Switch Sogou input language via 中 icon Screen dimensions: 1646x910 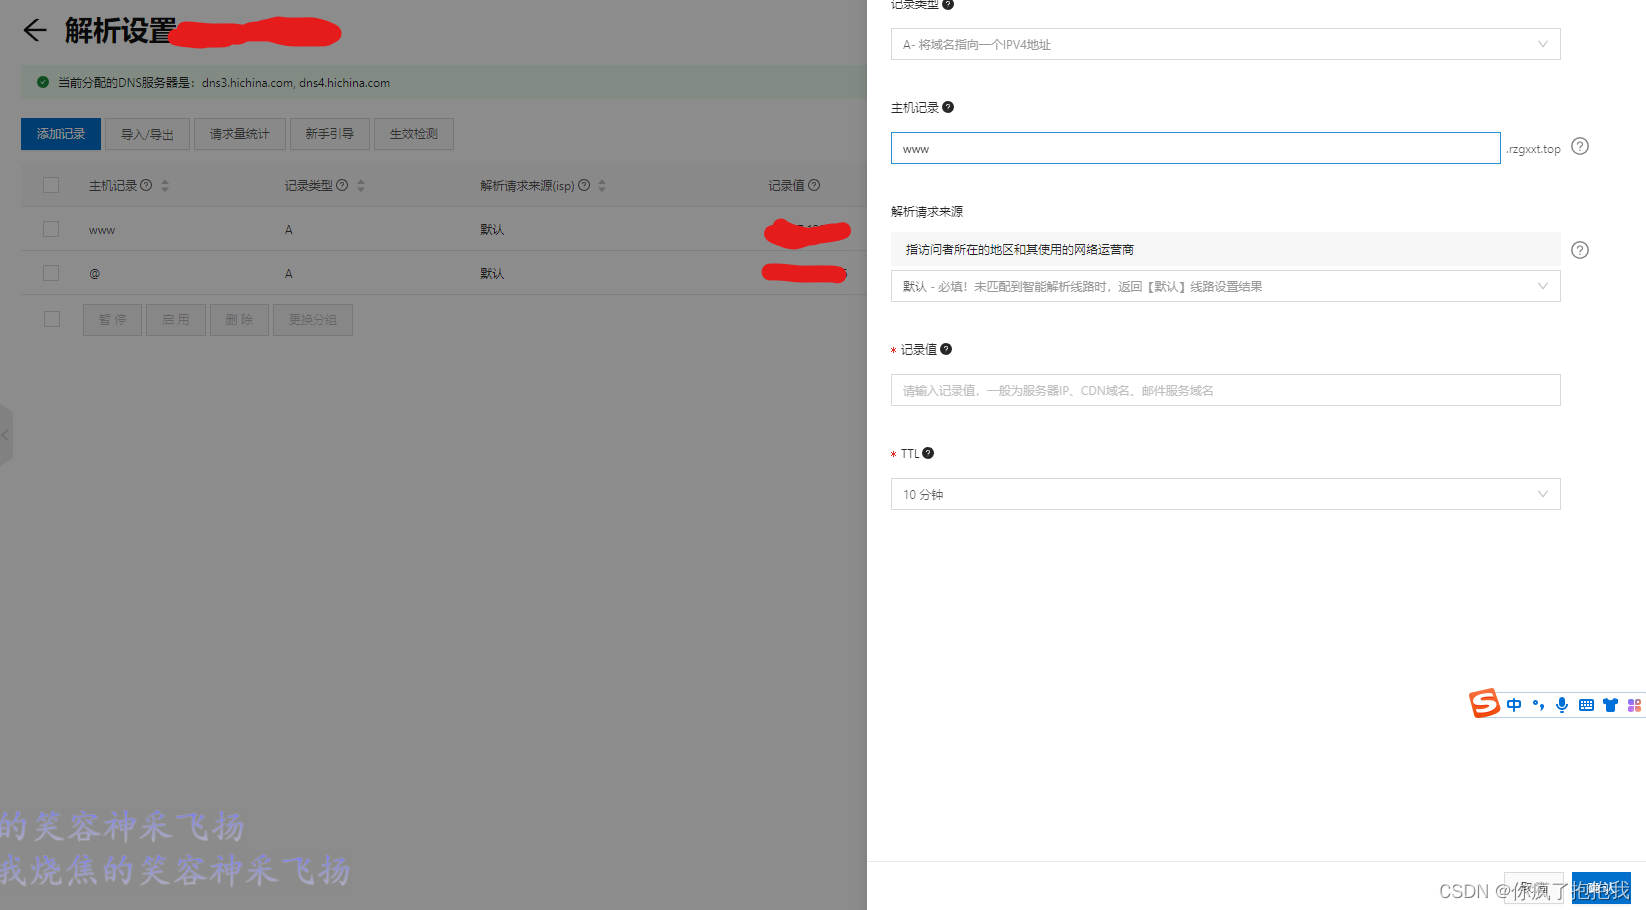pyautogui.click(x=1514, y=705)
